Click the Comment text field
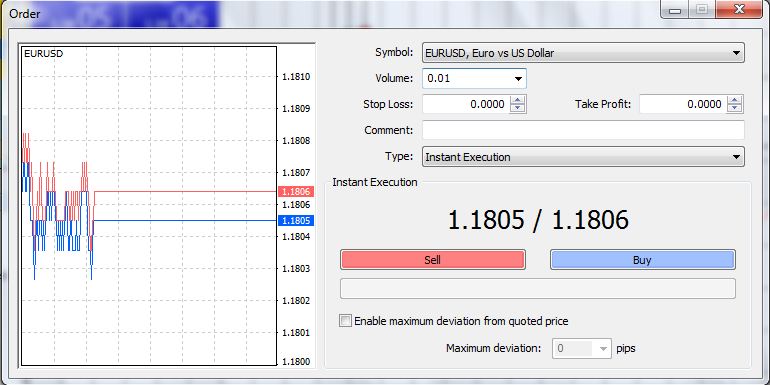 [583, 130]
